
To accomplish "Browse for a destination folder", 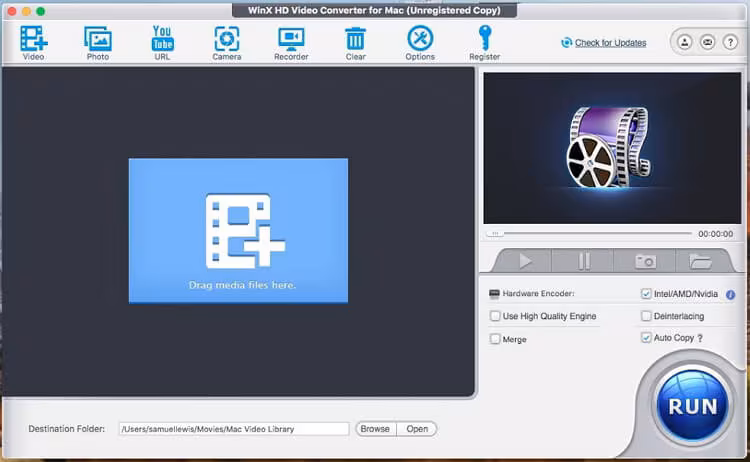I will (x=375, y=429).
